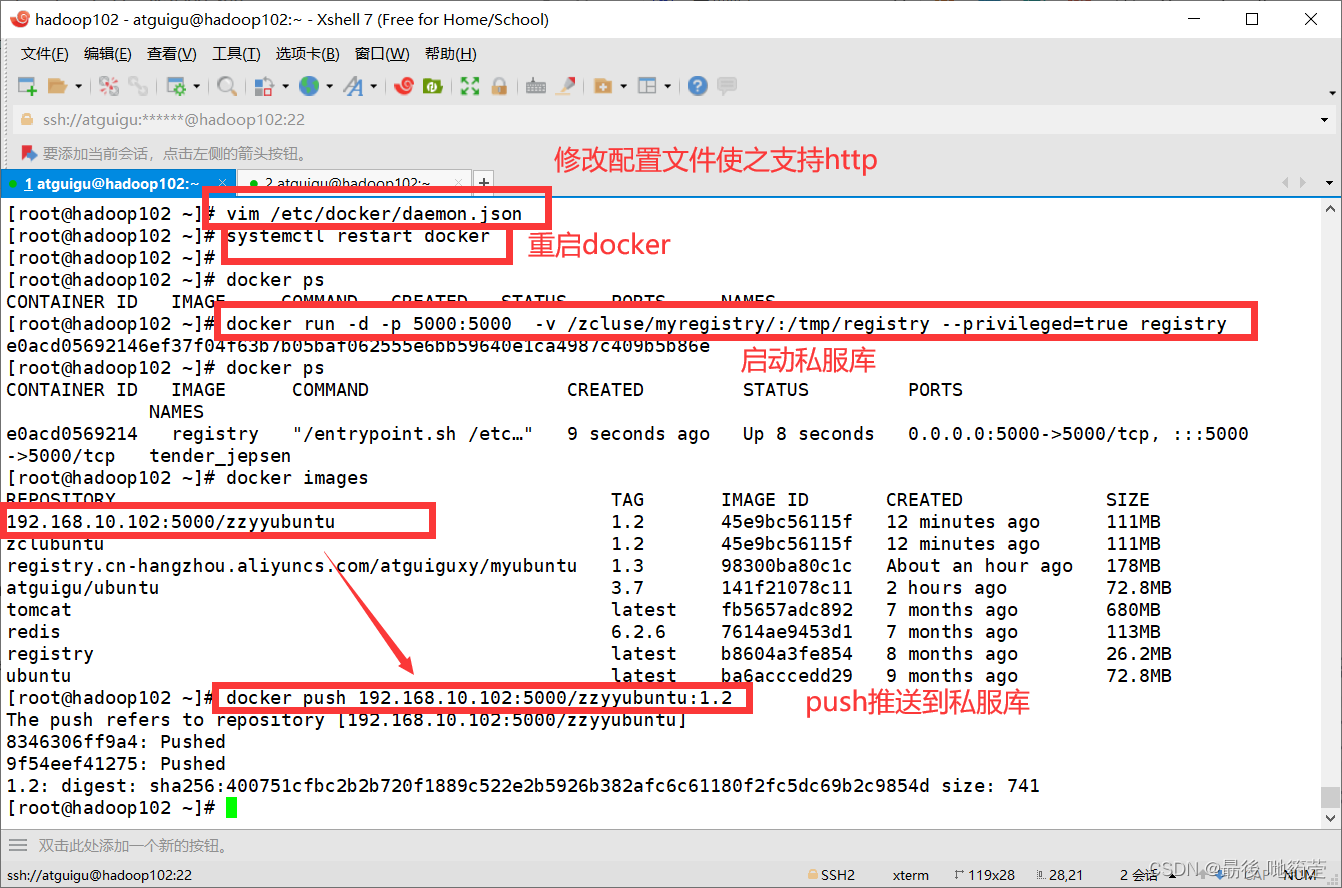Image resolution: width=1342 pixels, height=888 pixels.
Task: Click the 2 会话 status entry
Action: pos(1138,875)
